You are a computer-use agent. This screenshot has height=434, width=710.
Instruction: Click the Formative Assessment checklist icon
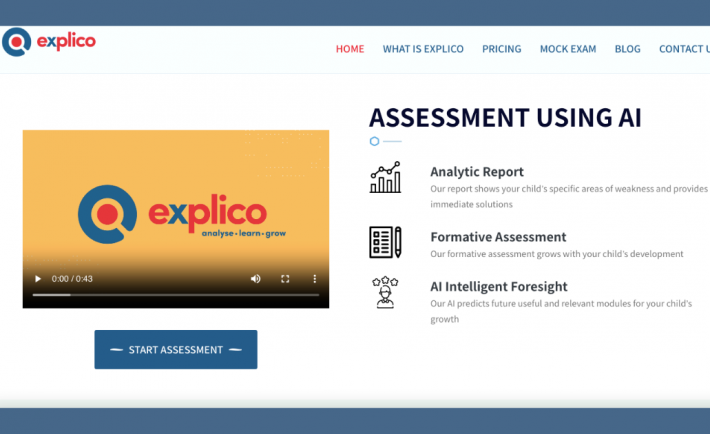point(385,242)
